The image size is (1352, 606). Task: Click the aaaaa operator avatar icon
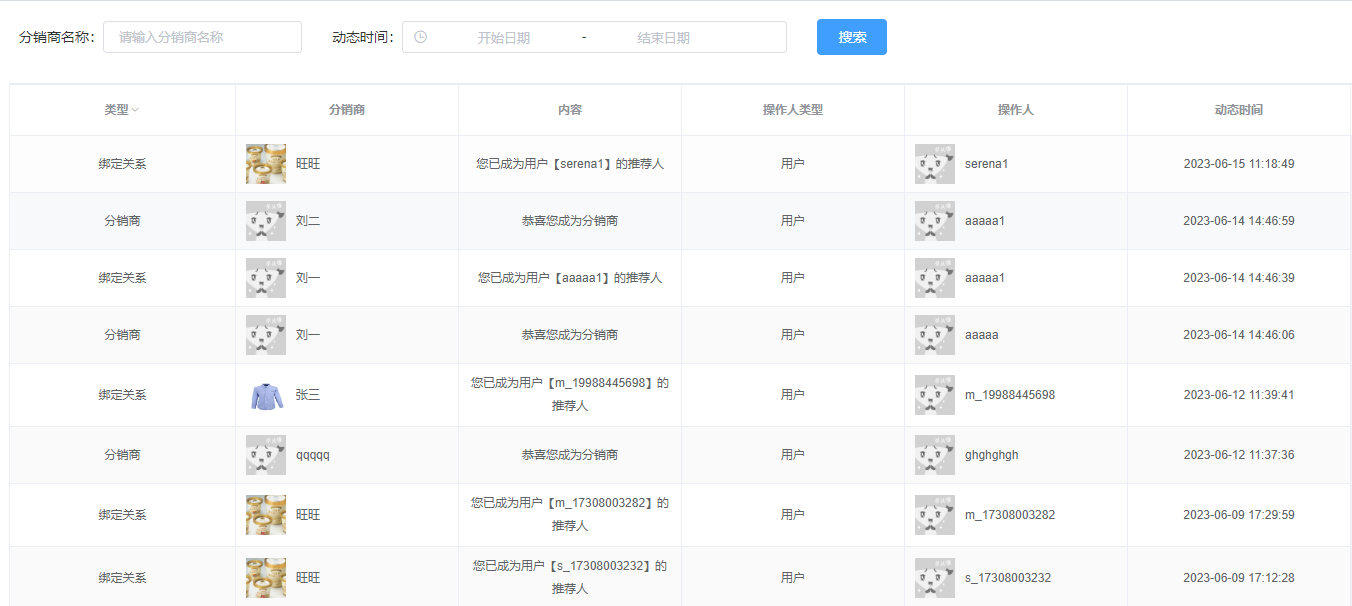935,335
